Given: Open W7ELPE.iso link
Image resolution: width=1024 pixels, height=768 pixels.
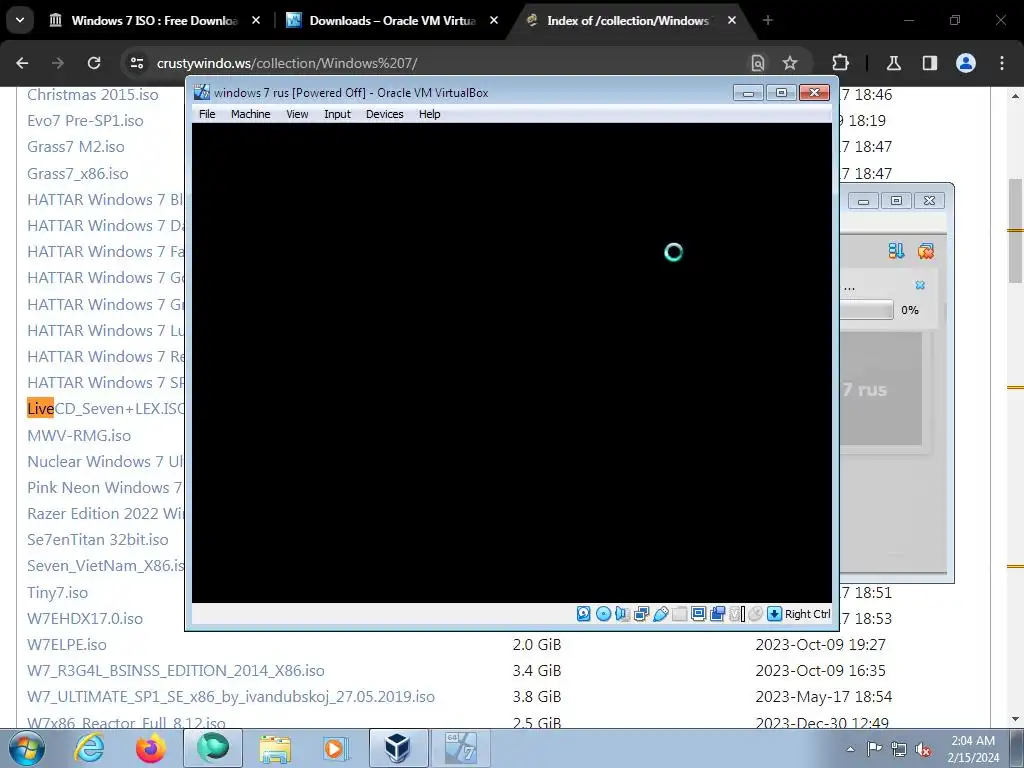Looking at the screenshot, I should [x=67, y=645].
